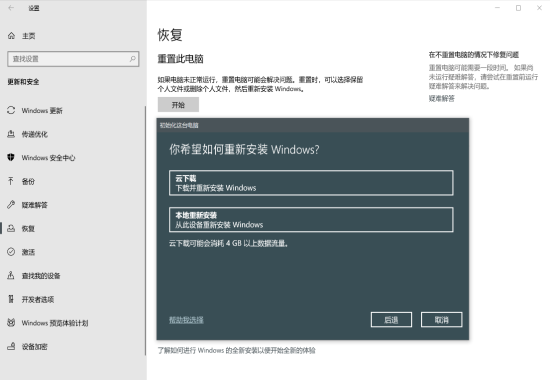The width and height of the screenshot is (550, 380).
Task: Click the 后退 button in the dialog
Action: [391, 320]
